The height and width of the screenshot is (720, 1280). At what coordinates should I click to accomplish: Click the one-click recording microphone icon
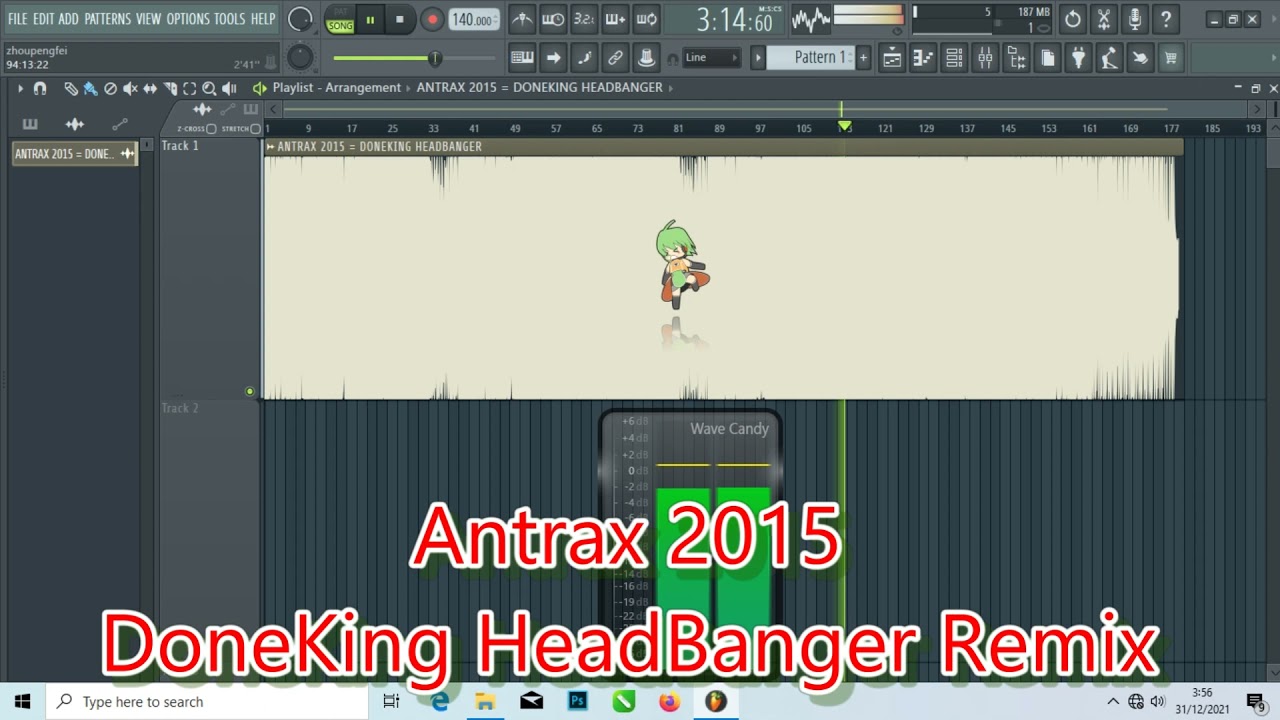[x=1134, y=19]
